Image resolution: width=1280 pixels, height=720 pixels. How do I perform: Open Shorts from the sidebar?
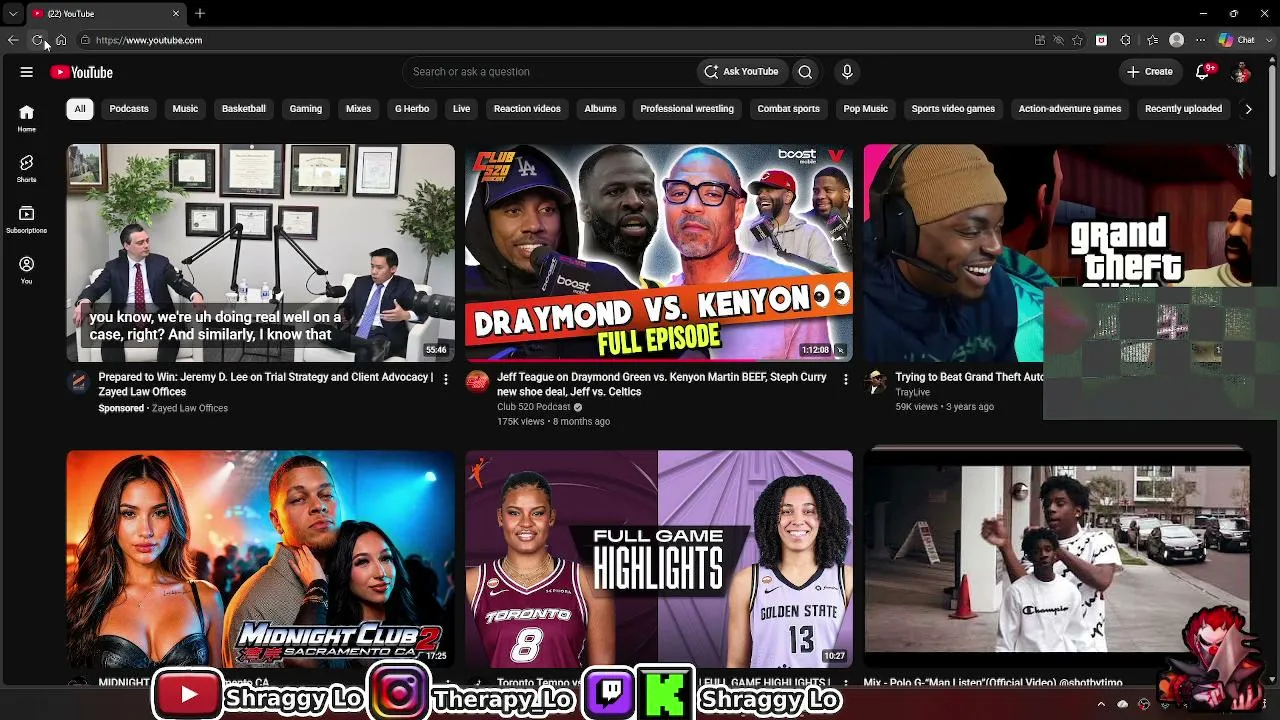click(27, 168)
